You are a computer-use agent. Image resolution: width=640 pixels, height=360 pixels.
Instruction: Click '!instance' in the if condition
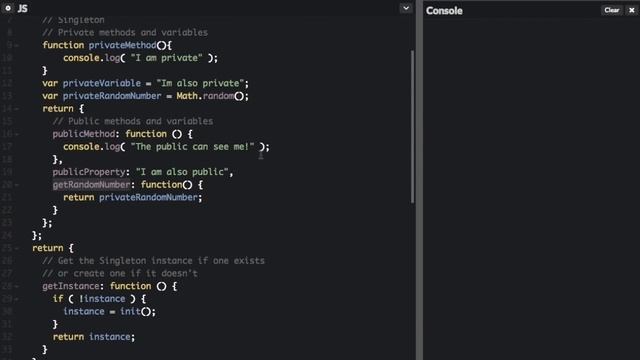click(x=102, y=298)
